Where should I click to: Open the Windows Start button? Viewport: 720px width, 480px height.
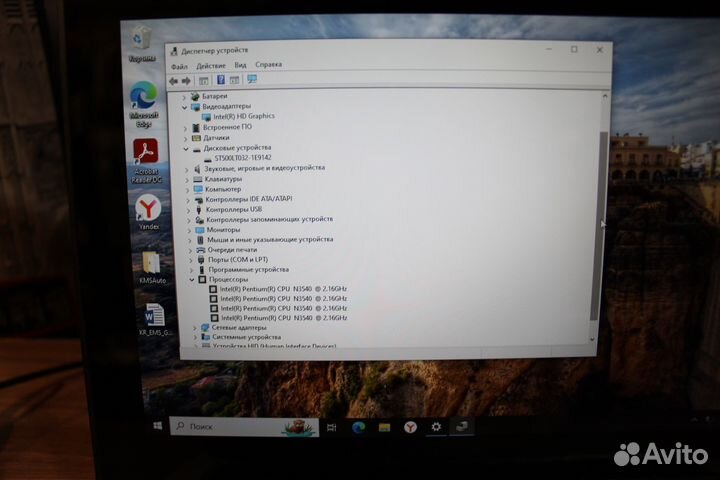tap(158, 426)
